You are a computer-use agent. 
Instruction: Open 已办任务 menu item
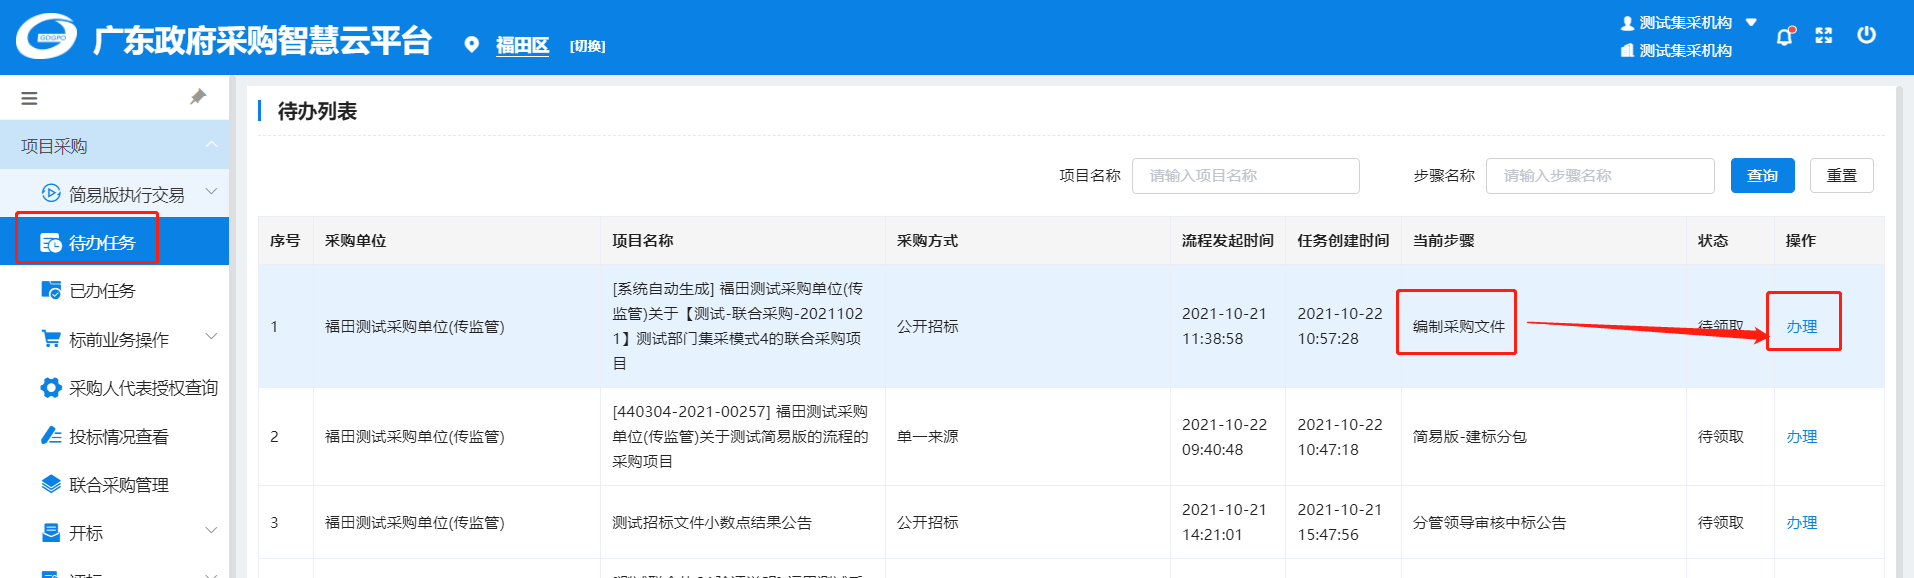(102, 291)
